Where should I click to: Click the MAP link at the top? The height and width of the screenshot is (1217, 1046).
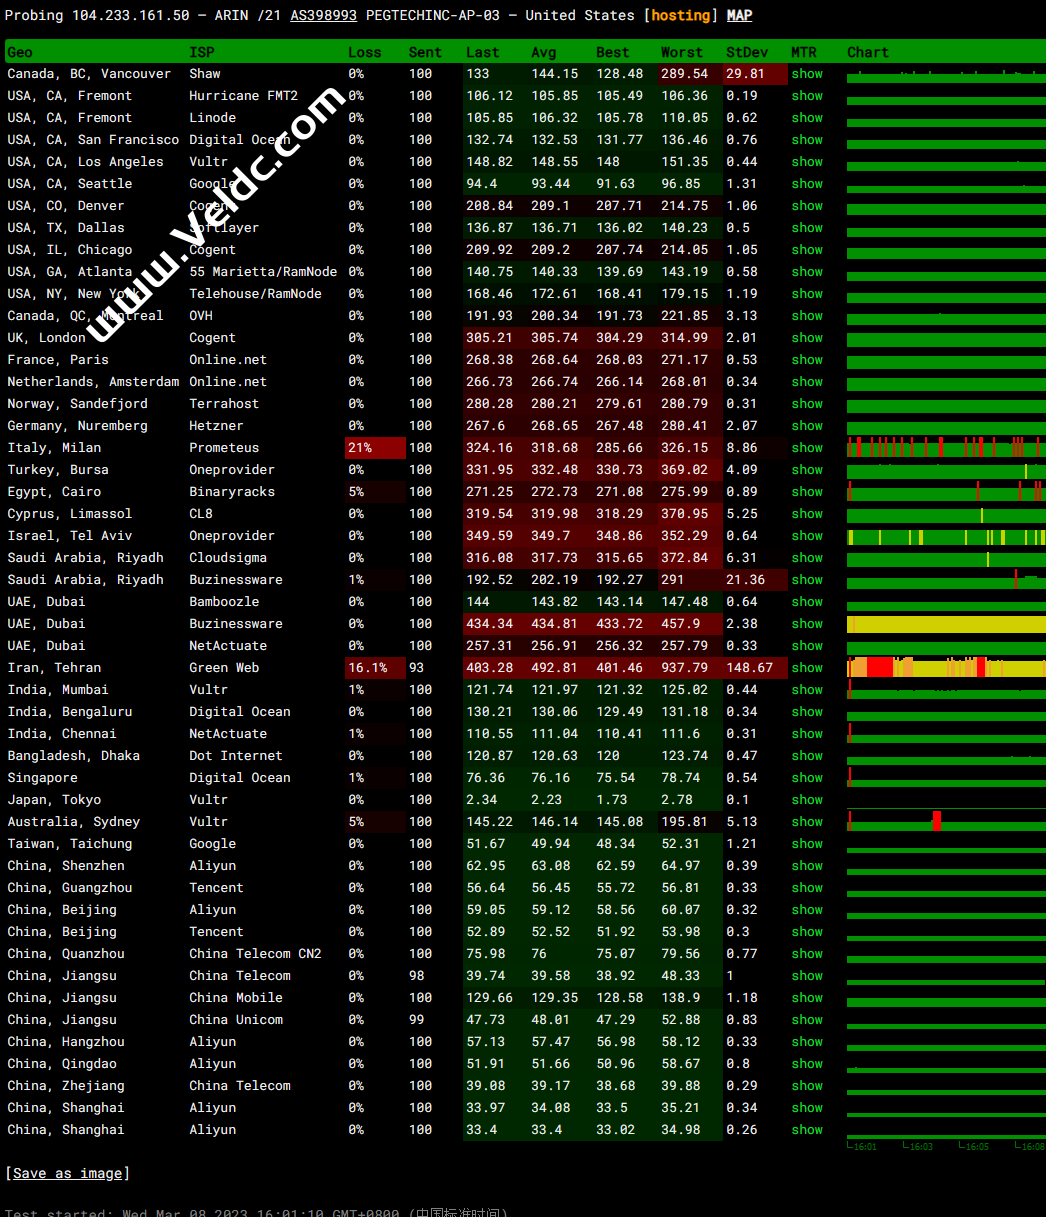[x=739, y=15]
